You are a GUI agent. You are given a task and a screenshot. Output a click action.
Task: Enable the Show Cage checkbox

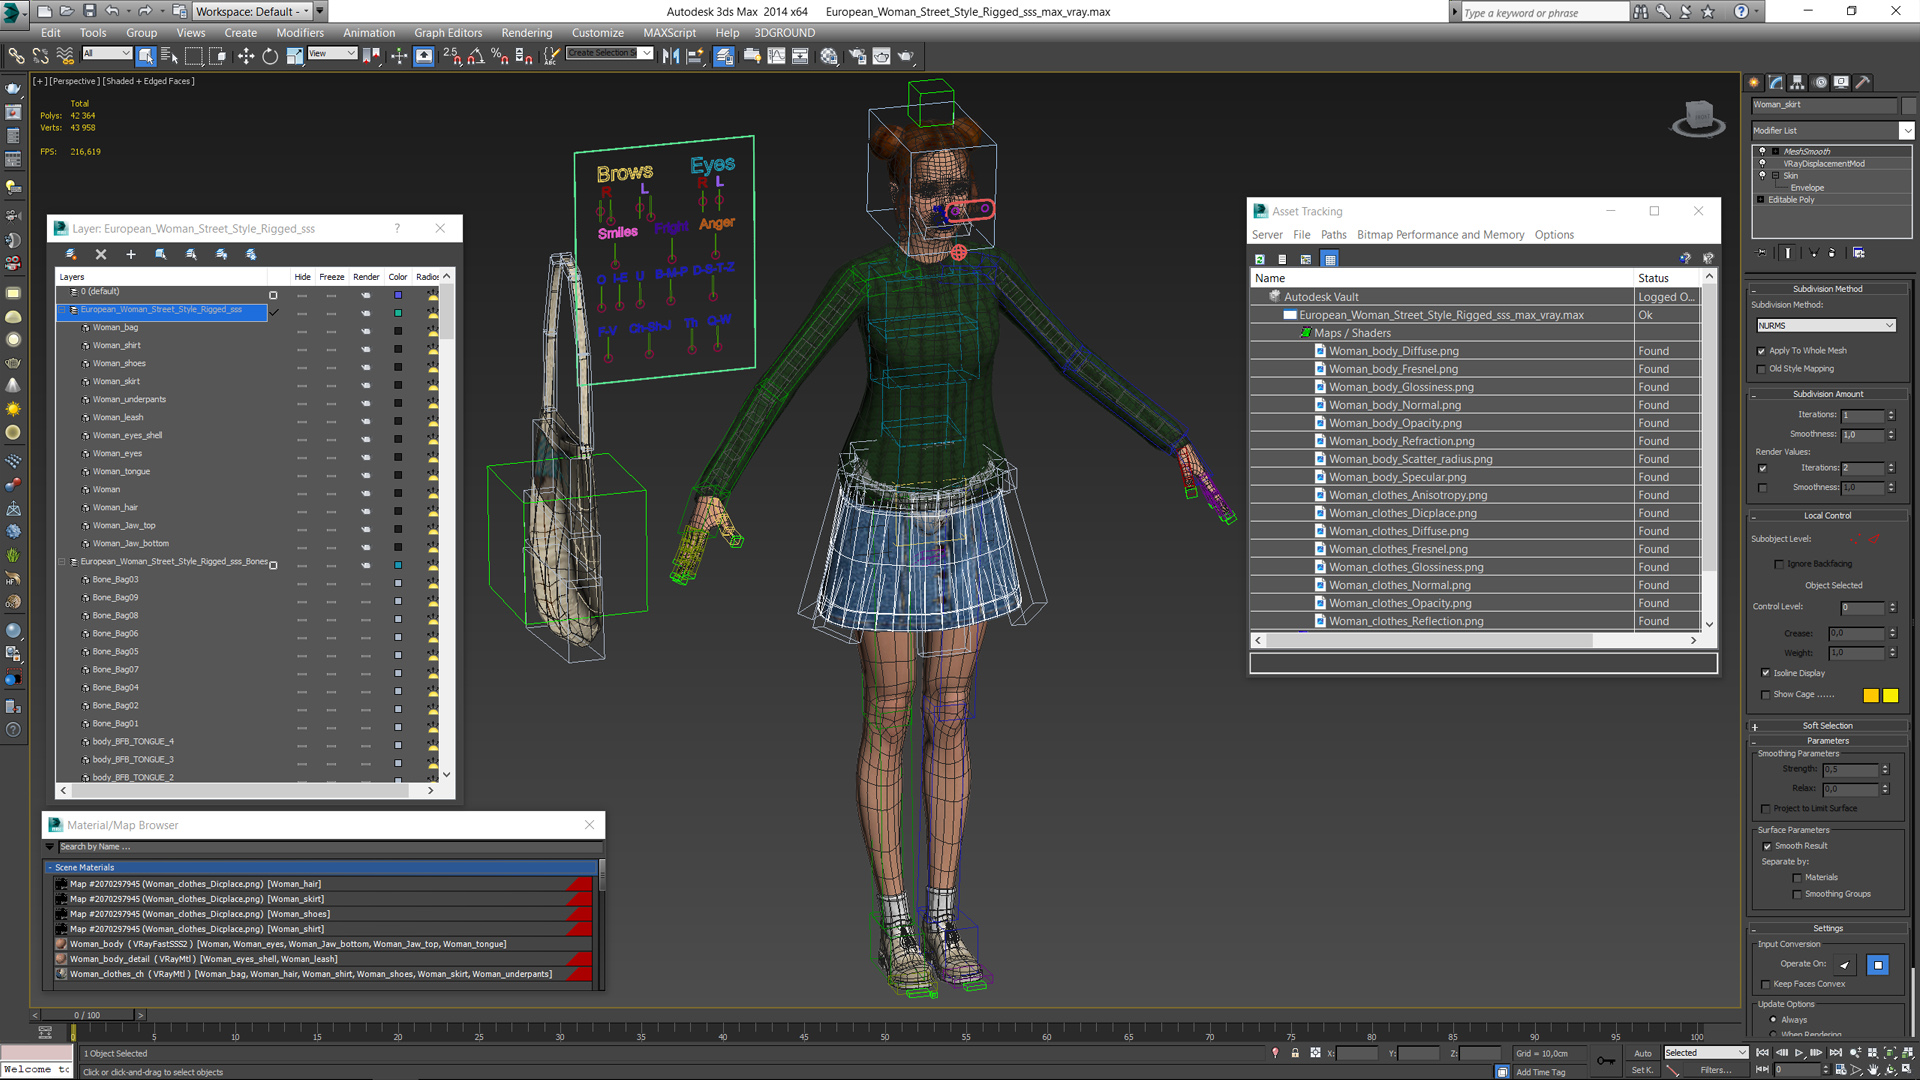click(x=1766, y=695)
